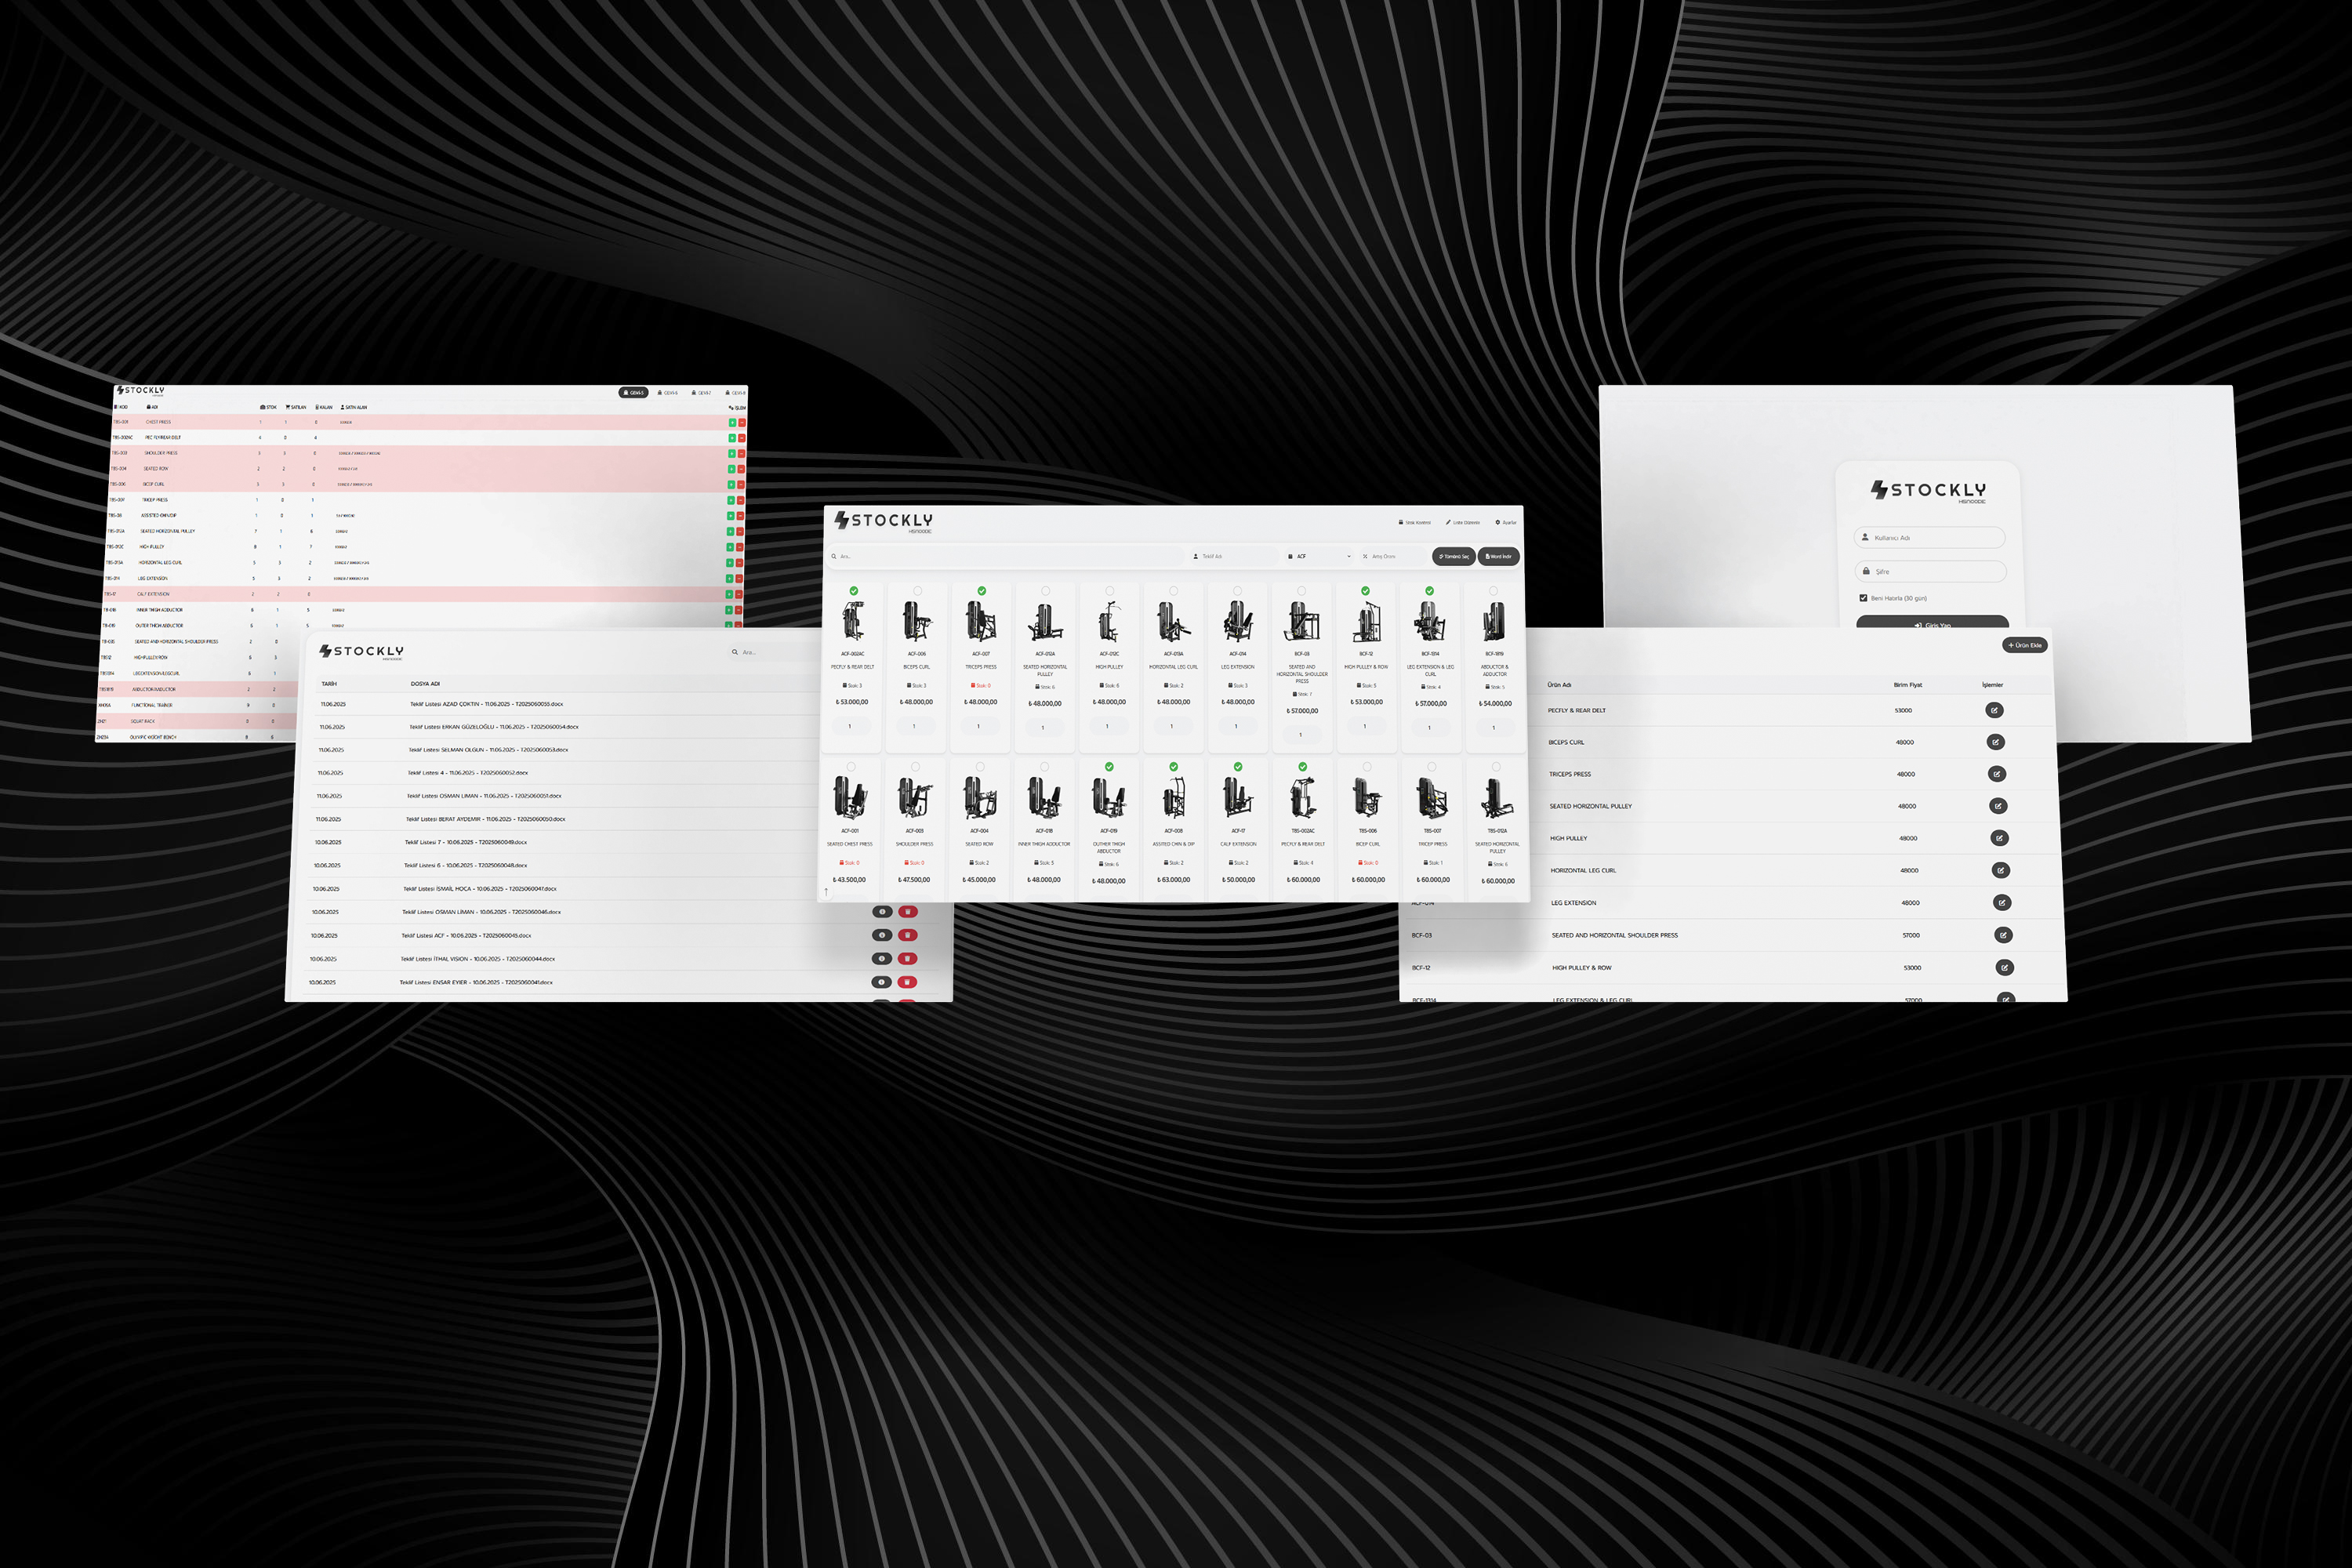Click the Kullanıcı Adı input field

click(x=1930, y=537)
